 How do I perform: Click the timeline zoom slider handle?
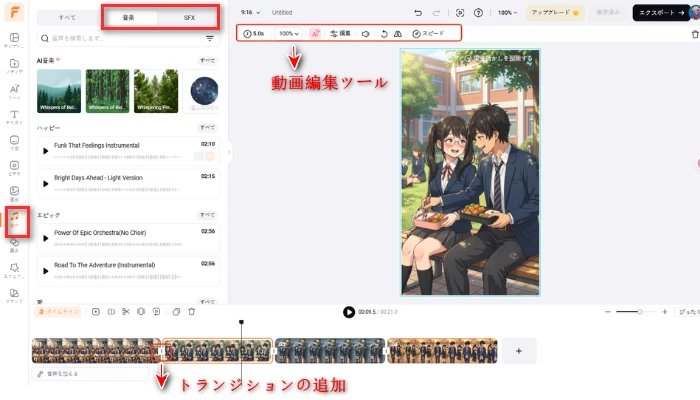click(640, 312)
